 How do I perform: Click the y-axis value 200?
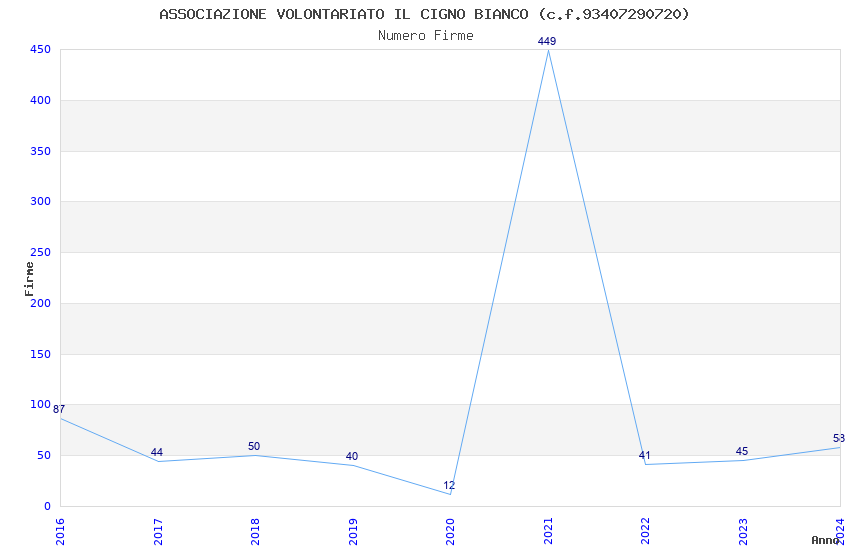pos(41,303)
